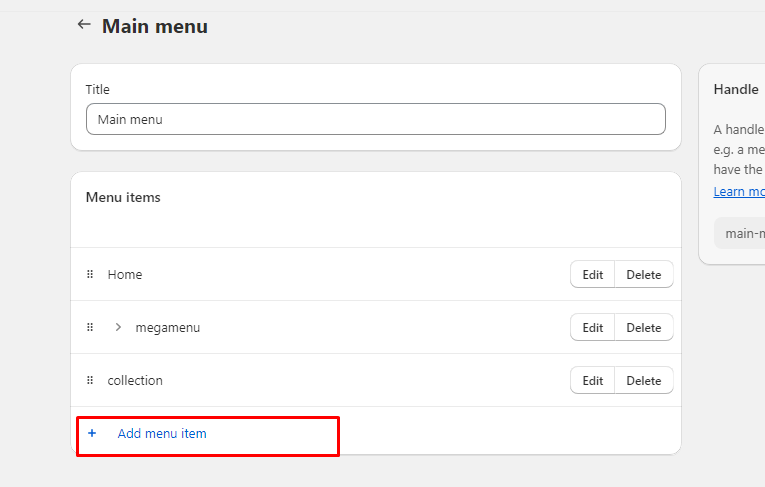Image resolution: width=765 pixels, height=487 pixels.
Task: Click the drag handle next to megamenu
Action: click(90, 327)
